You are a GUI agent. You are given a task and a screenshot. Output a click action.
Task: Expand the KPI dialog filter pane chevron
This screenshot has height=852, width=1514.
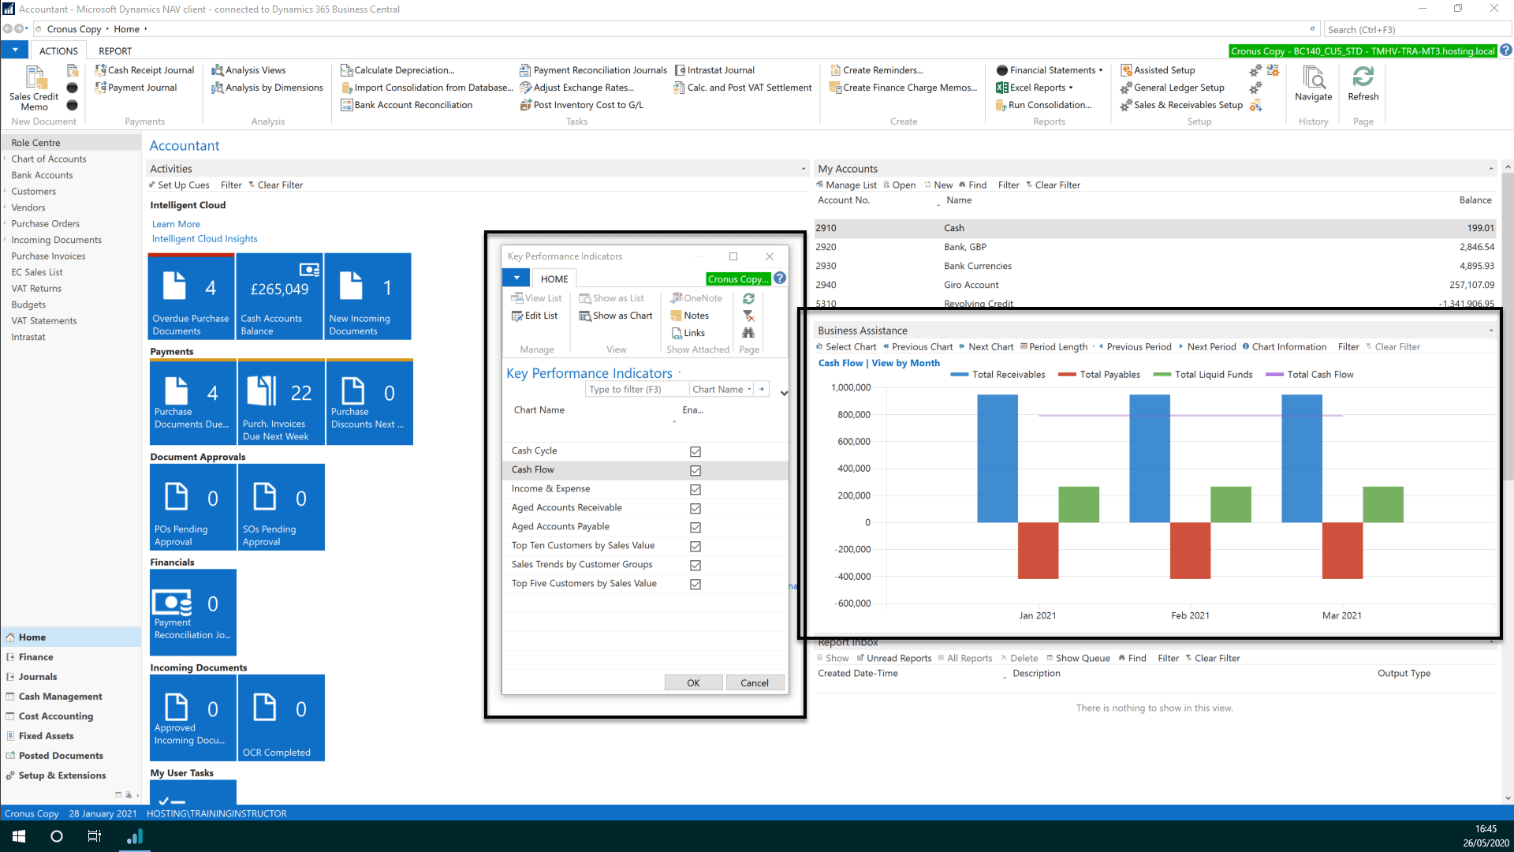(784, 393)
